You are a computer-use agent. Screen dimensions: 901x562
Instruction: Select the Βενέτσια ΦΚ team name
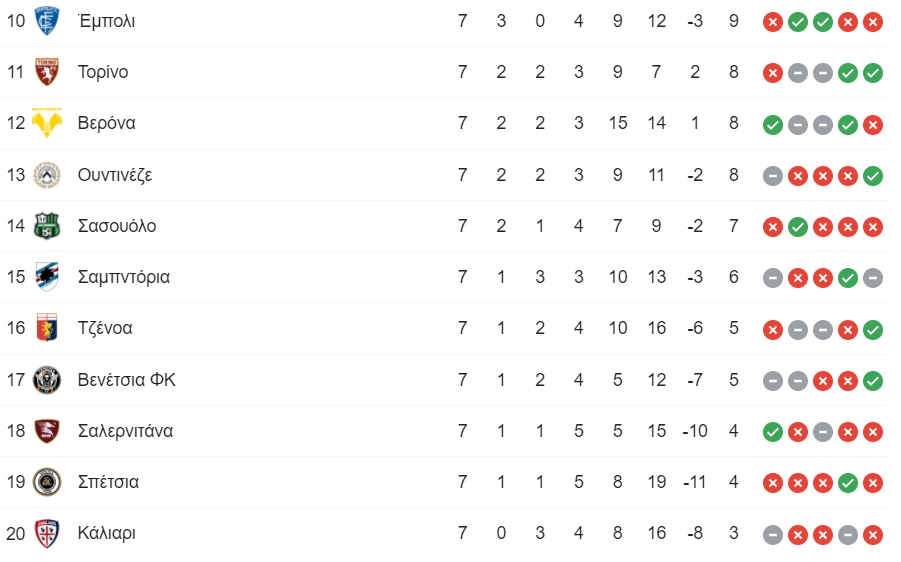[126, 380]
